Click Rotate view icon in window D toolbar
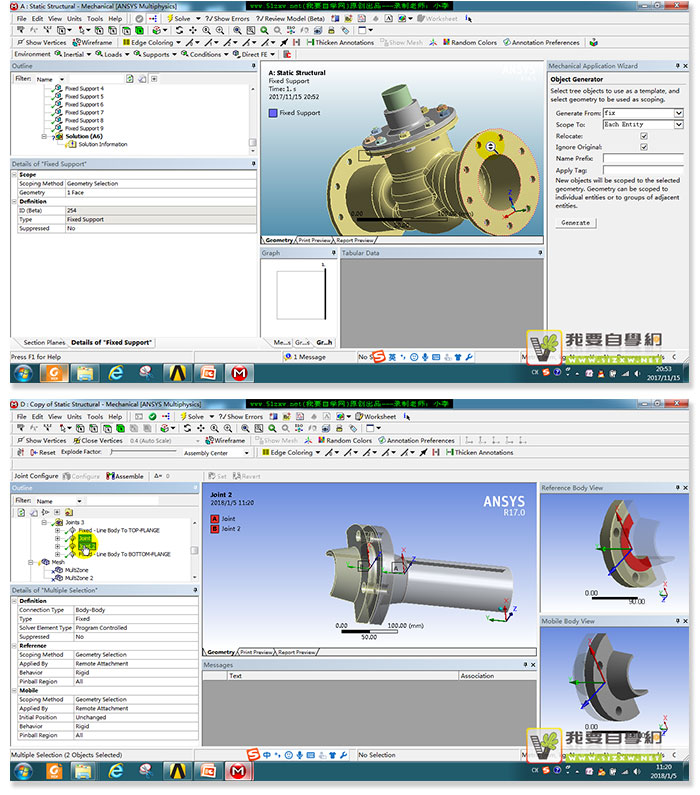700x795 pixels. coord(188,428)
